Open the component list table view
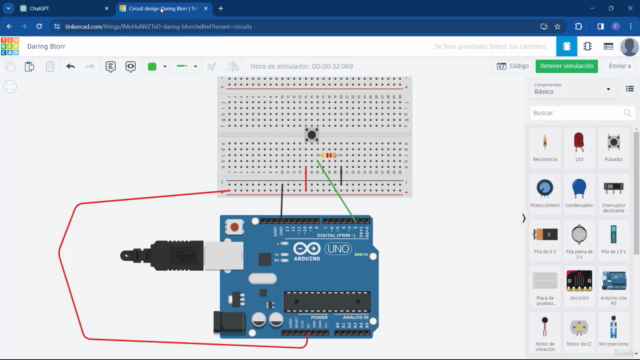Image resolution: width=640 pixels, height=360 pixels. coord(608,46)
